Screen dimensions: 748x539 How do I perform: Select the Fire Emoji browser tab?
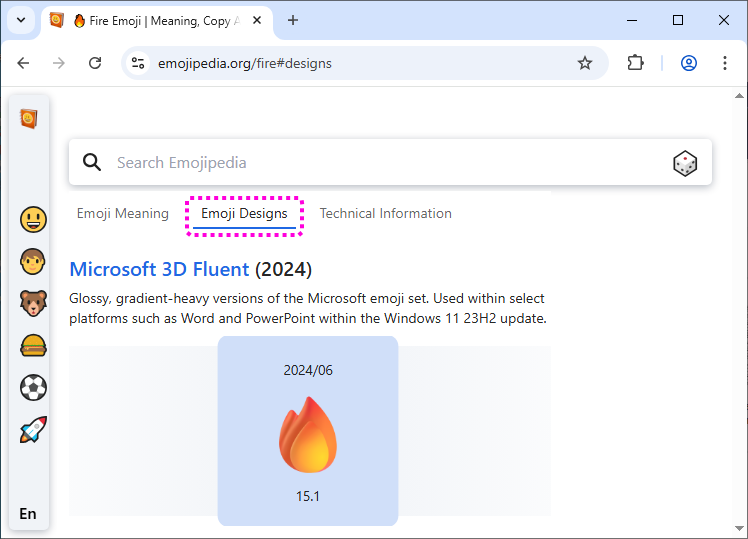[x=157, y=21]
